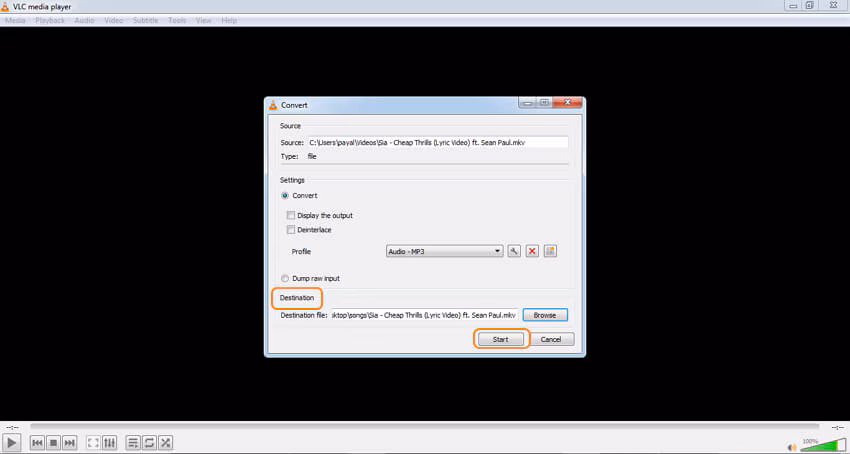This screenshot has width=850, height=454.
Task: Restore down the VLC main window
Action: coord(809,5)
